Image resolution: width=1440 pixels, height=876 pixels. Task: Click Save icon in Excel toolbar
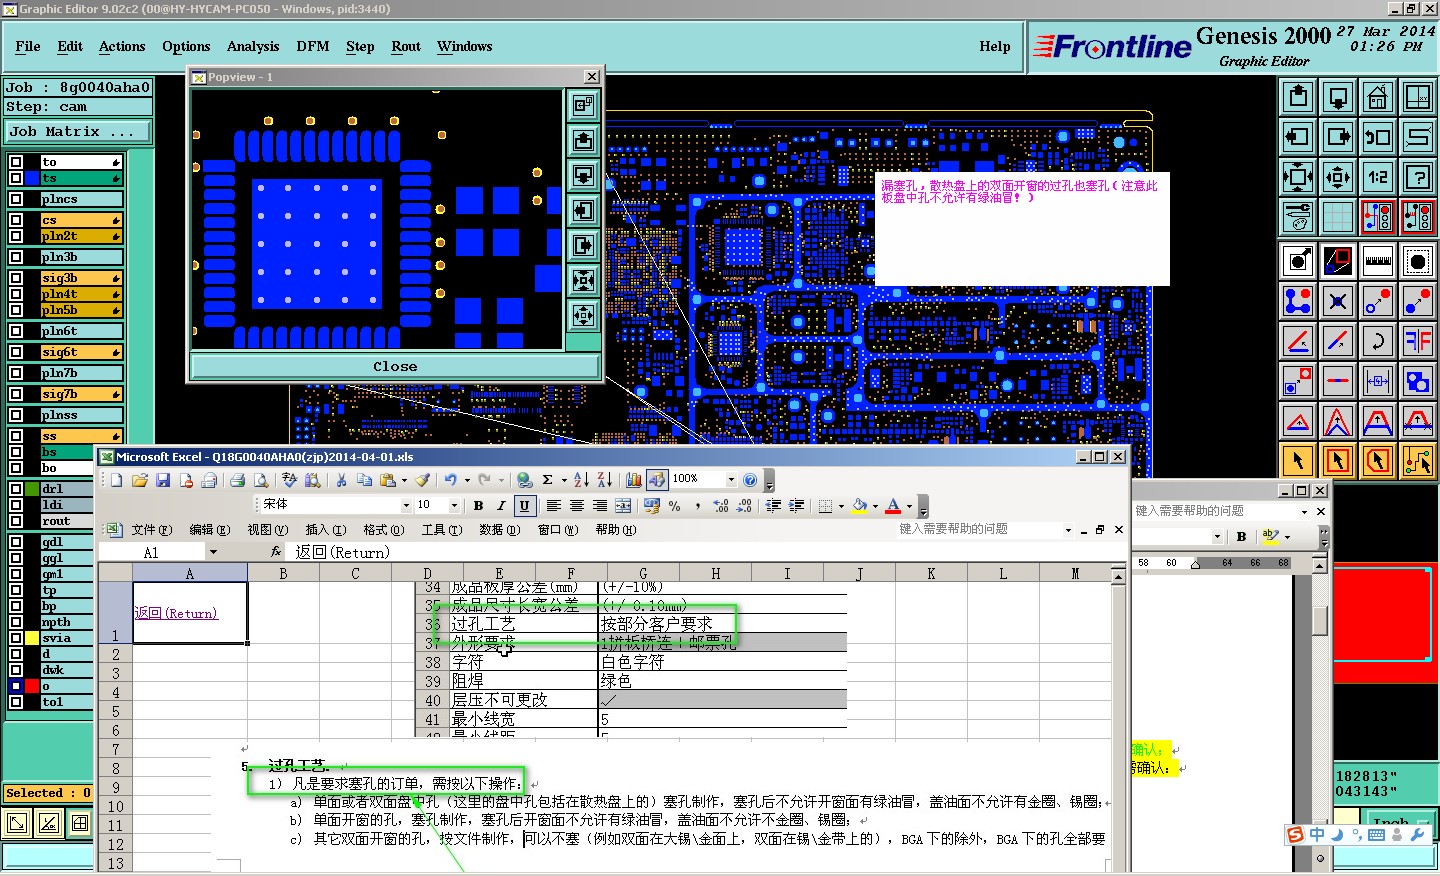(x=163, y=480)
